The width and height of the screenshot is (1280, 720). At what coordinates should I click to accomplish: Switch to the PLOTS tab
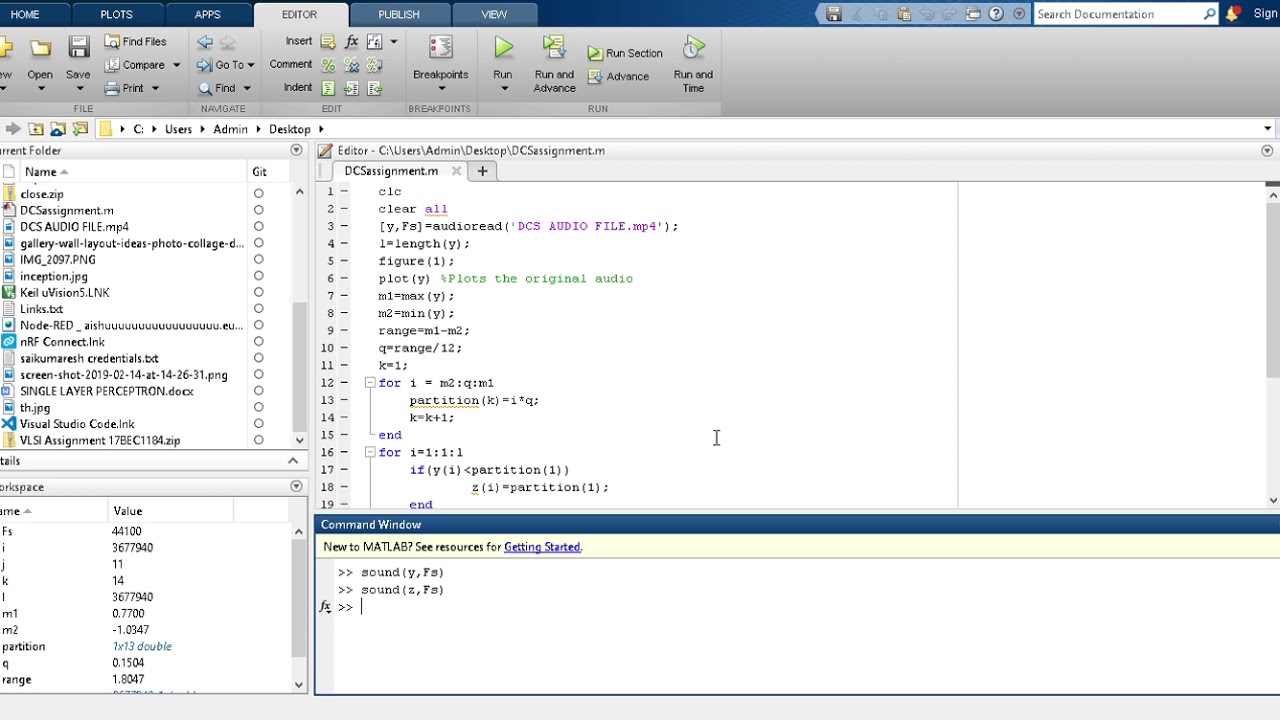click(116, 14)
